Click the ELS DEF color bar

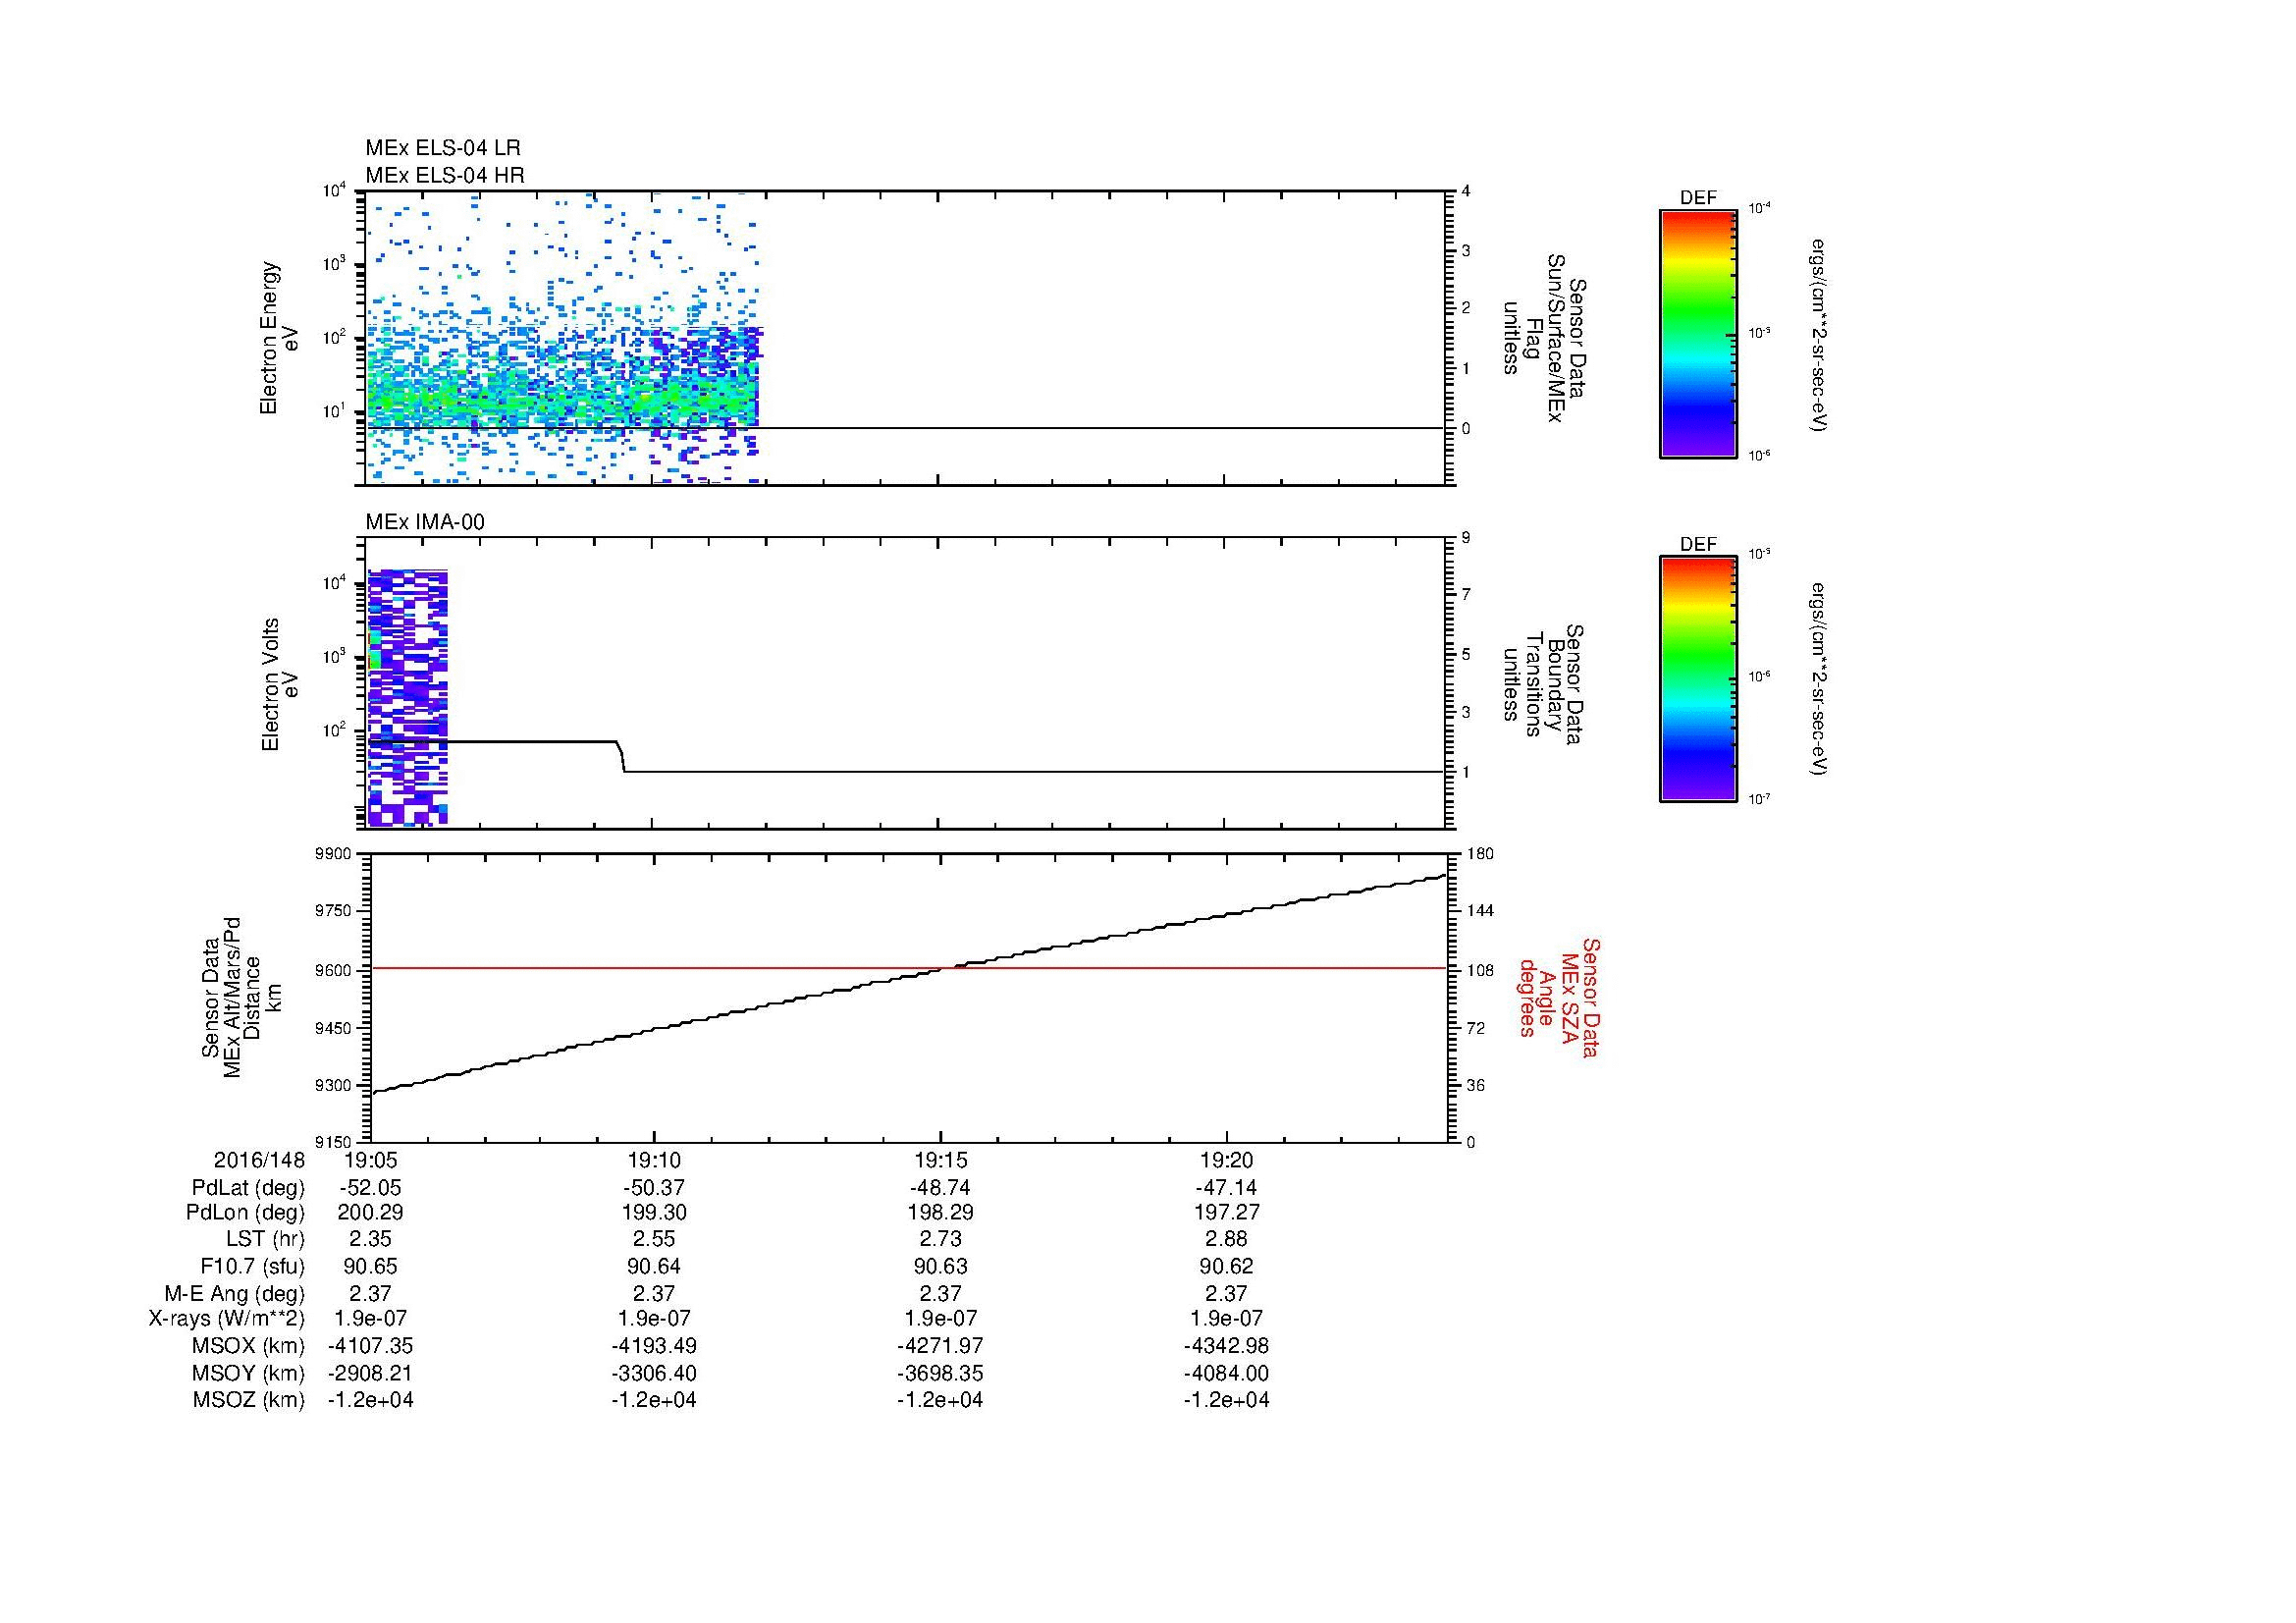1697,334
